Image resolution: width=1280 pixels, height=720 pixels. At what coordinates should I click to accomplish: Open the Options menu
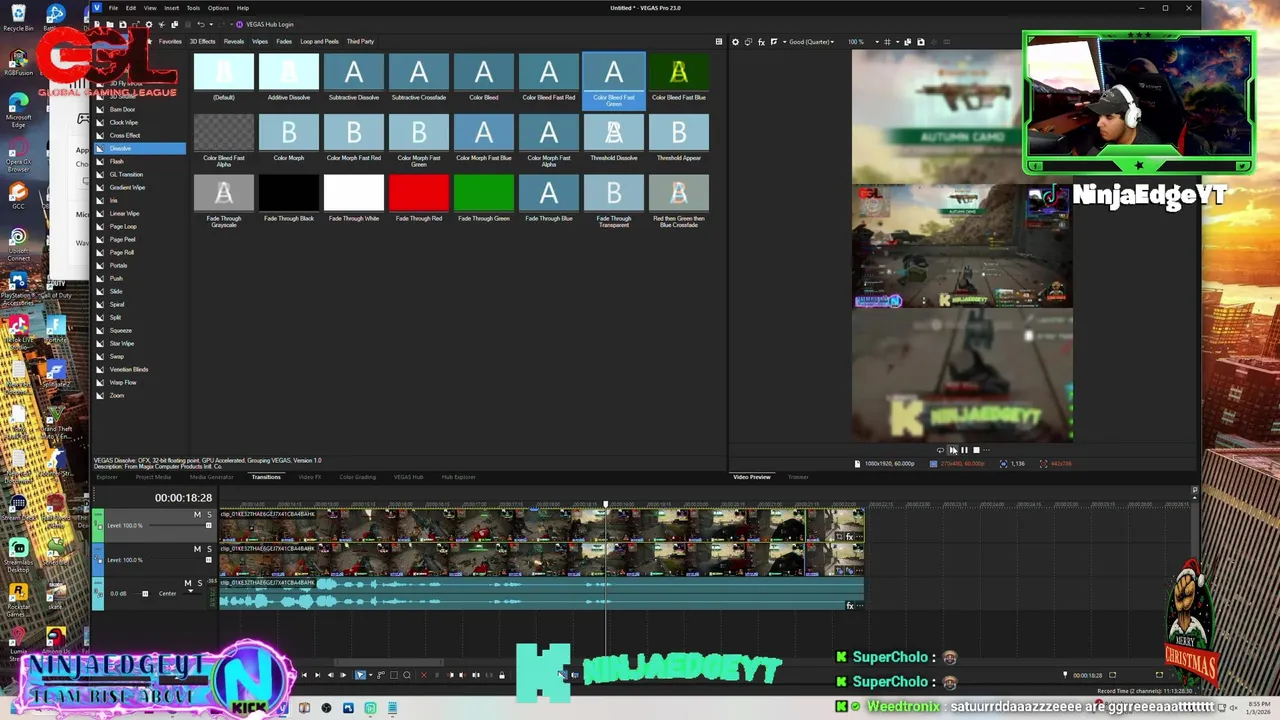click(x=218, y=8)
